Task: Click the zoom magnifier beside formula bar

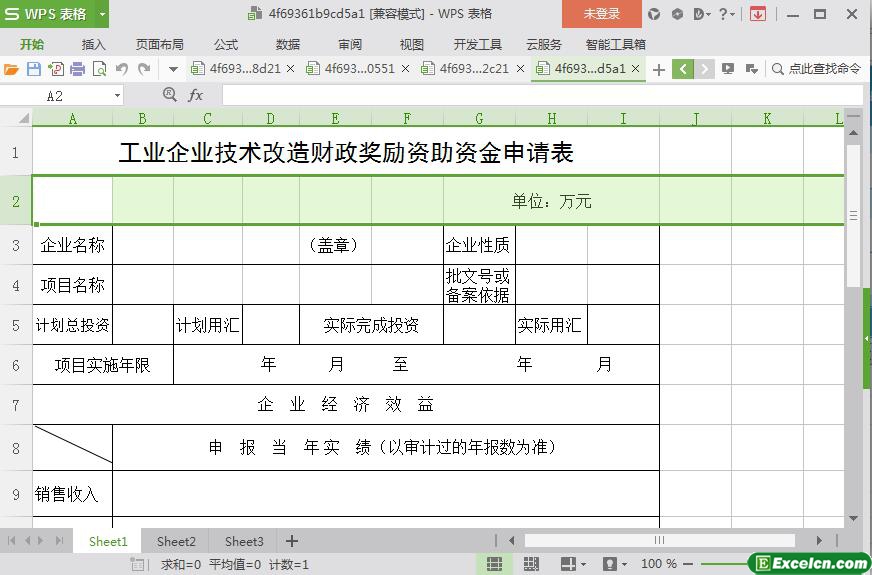Action: click(x=169, y=95)
